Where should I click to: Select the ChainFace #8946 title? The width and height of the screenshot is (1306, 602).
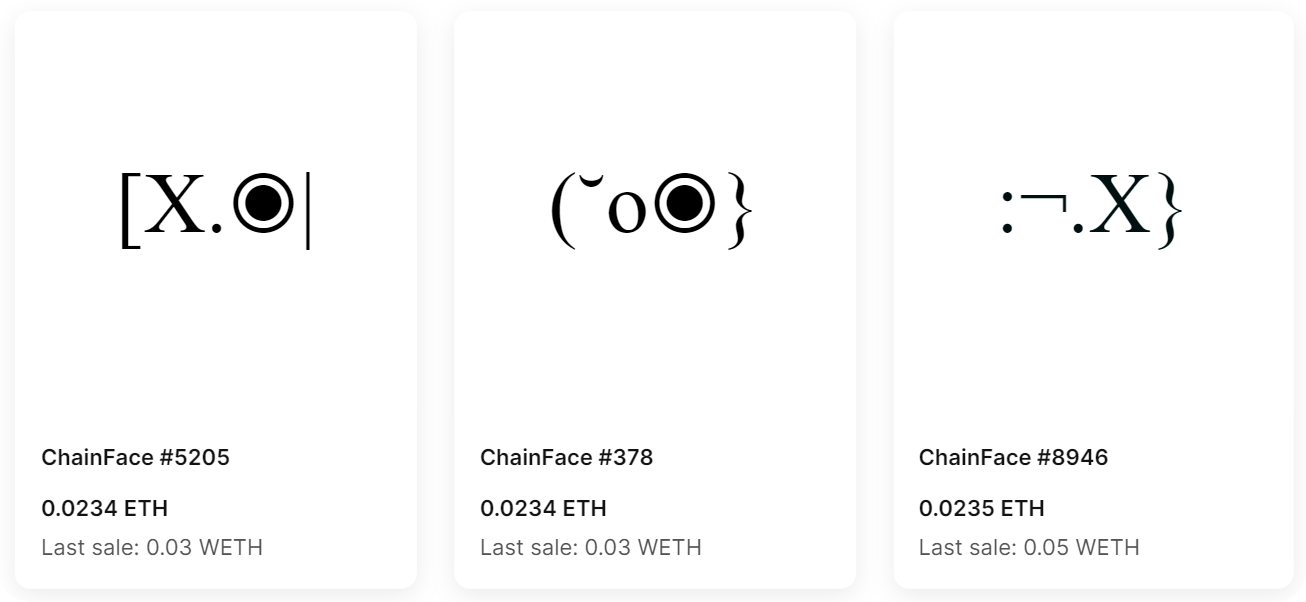(x=1013, y=458)
